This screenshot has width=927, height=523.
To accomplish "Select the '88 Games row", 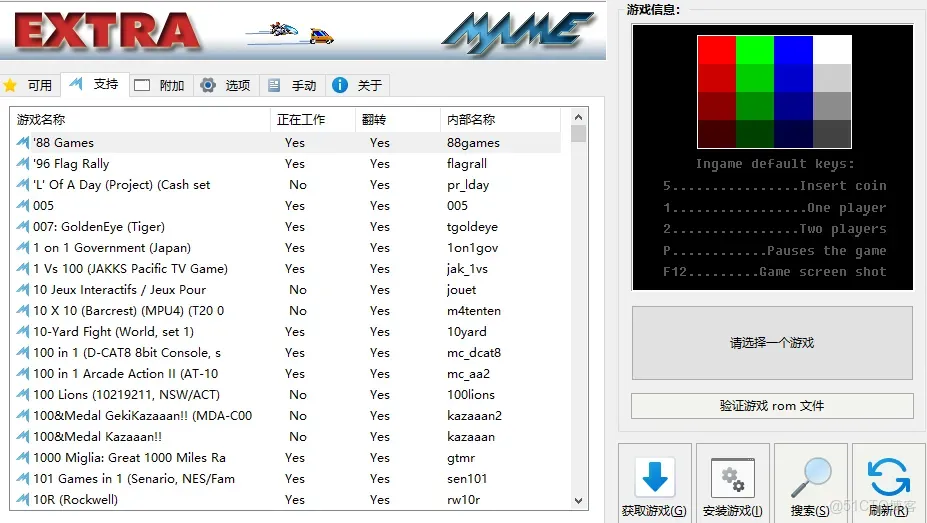I will [286, 142].
